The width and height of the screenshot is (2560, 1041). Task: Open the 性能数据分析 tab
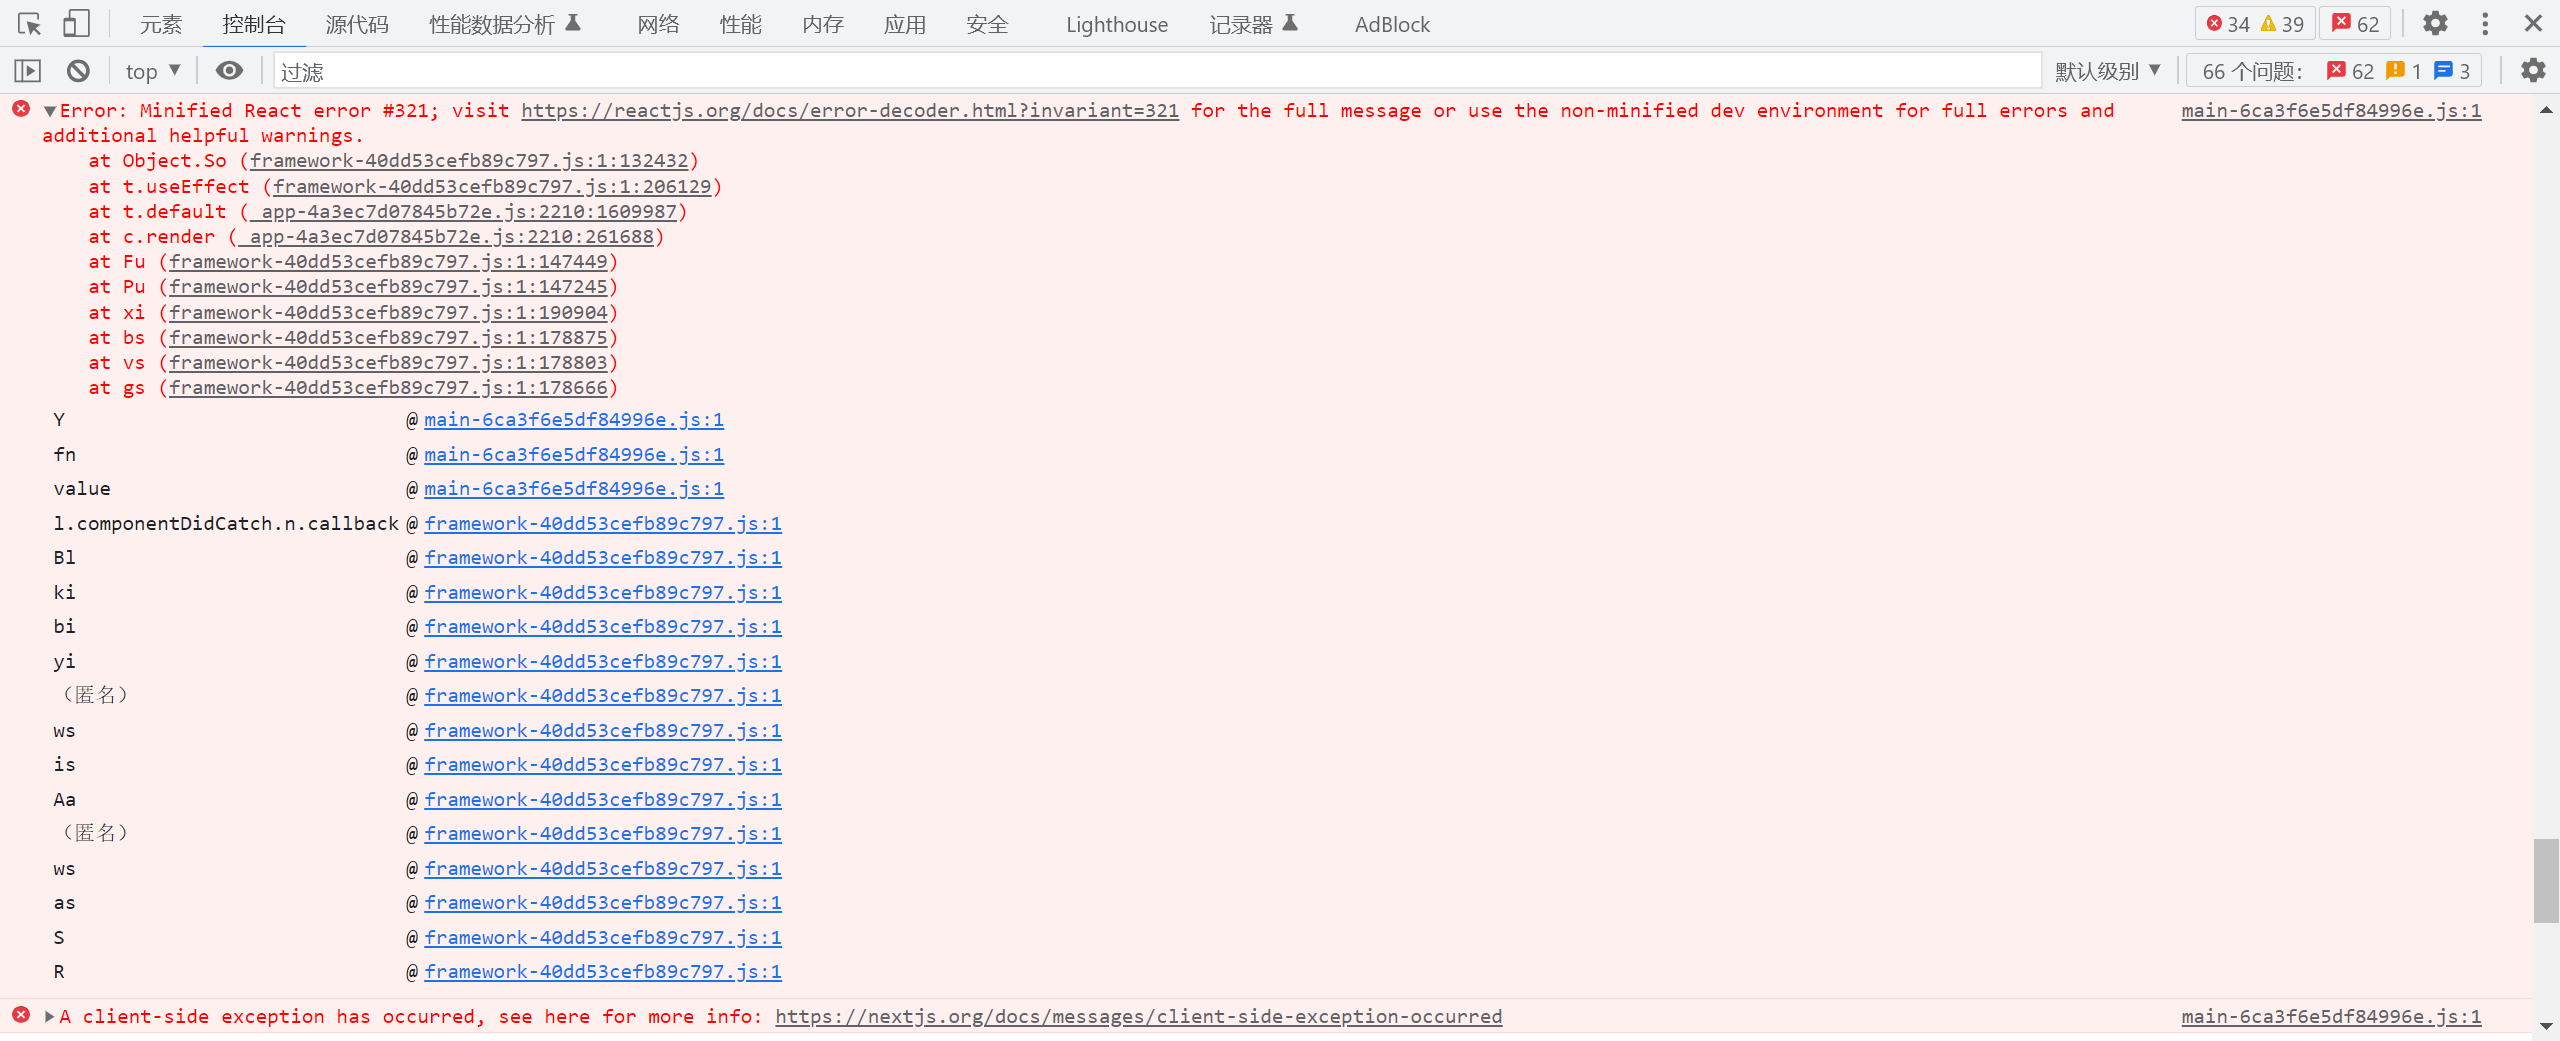pyautogui.click(x=505, y=24)
